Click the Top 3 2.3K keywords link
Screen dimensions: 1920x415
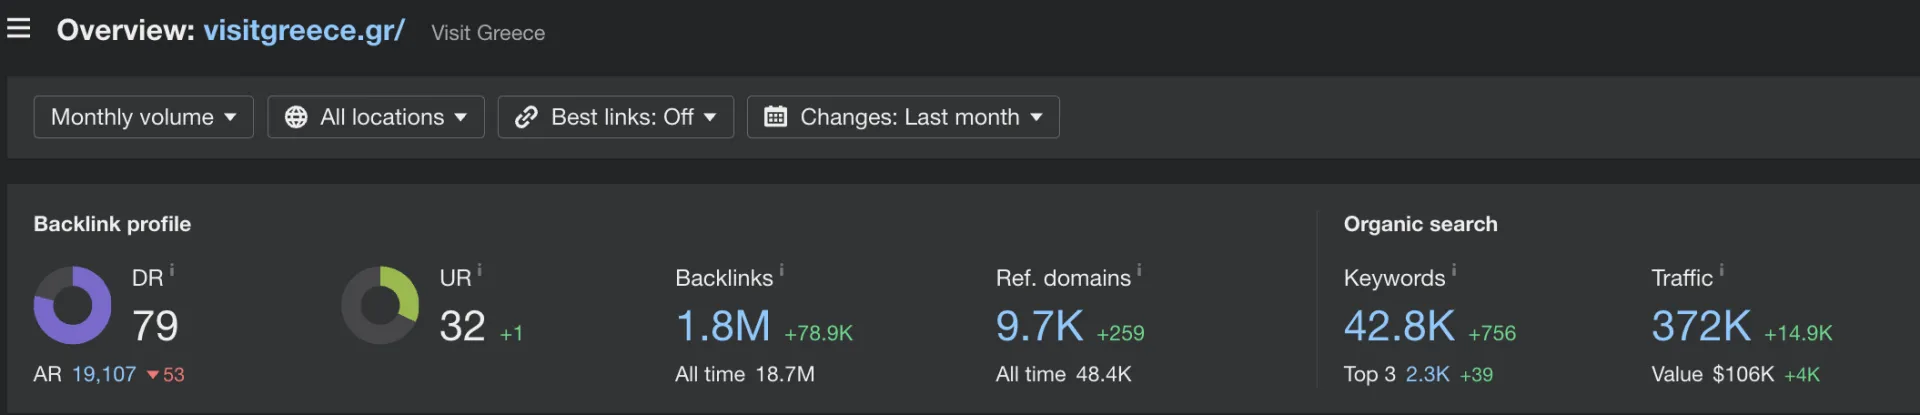click(x=1427, y=374)
